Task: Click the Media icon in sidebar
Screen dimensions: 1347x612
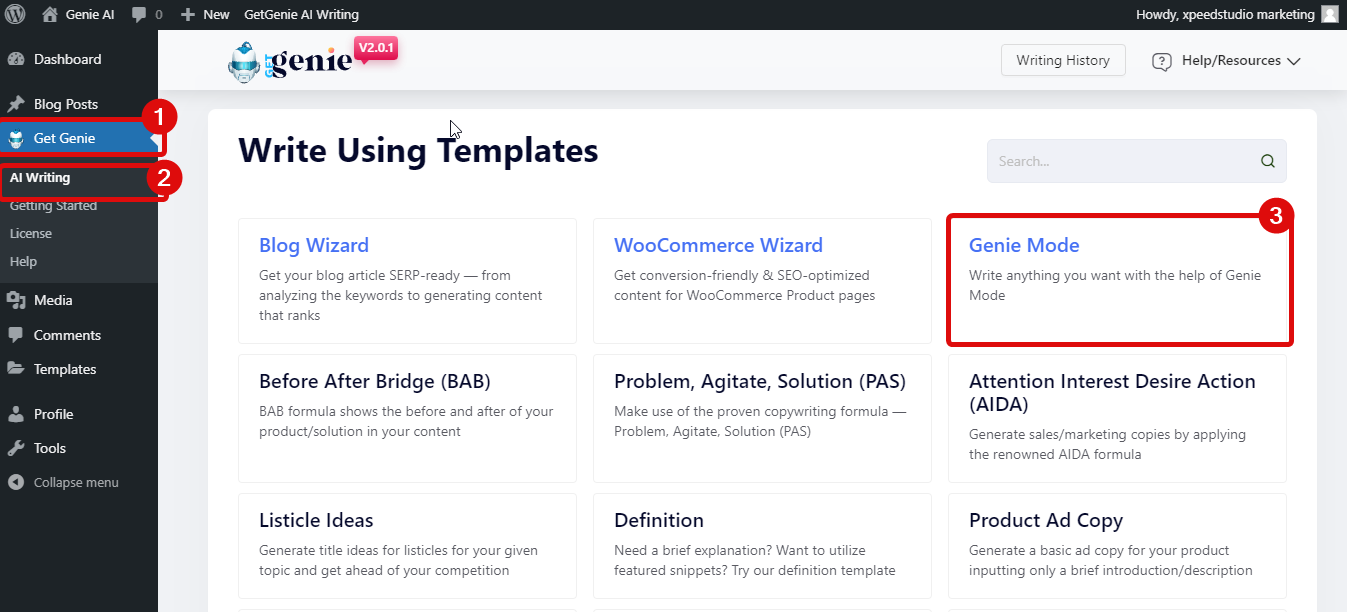Action: (16, 300)
